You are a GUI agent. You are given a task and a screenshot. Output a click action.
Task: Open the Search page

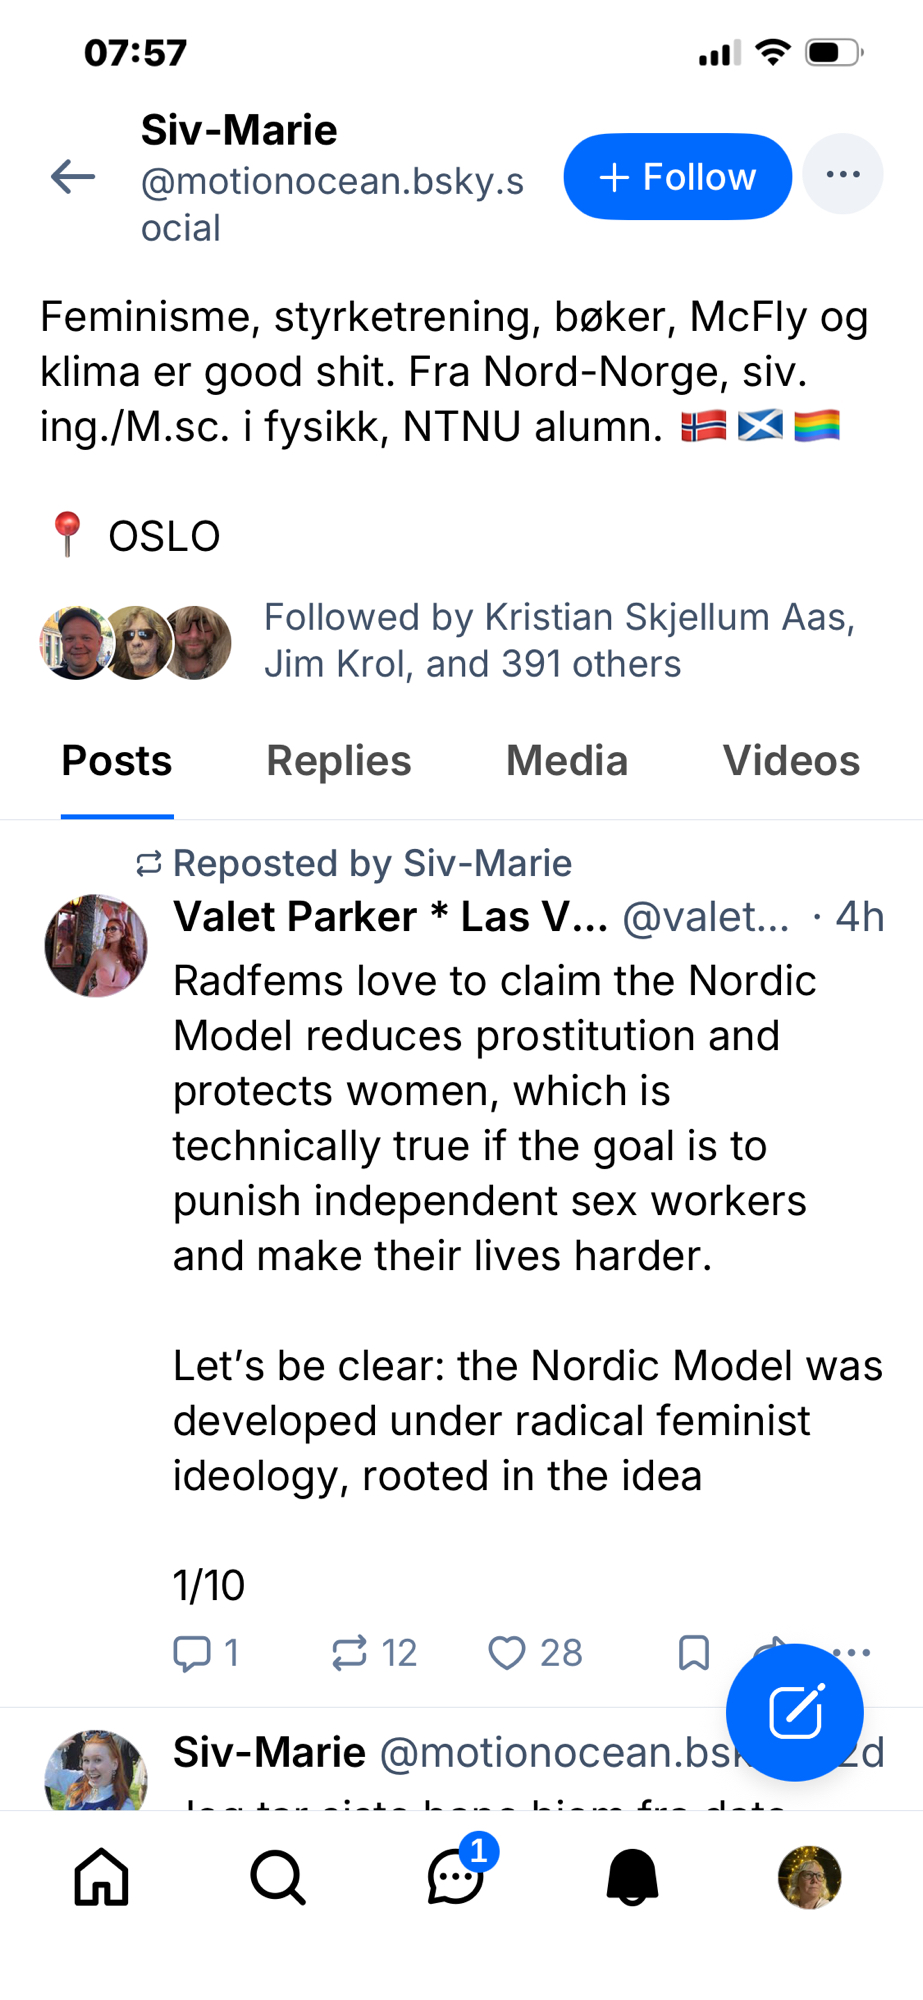click(278, 1877)
